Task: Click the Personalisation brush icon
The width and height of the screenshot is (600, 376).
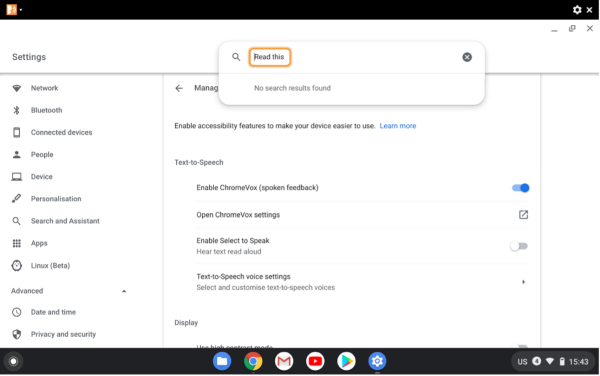Action: [x=16, y=199]
